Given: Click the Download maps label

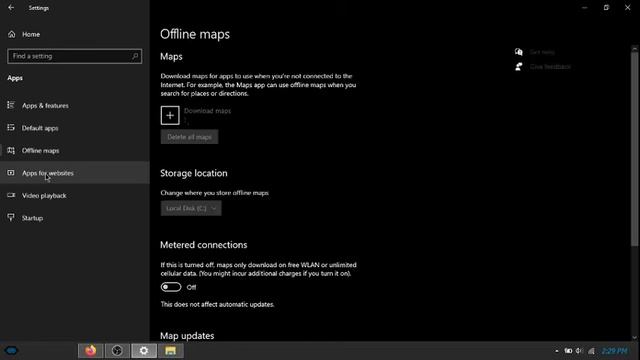Looking at the screenshot, I should pyautogui.click(x=207, y=111).
